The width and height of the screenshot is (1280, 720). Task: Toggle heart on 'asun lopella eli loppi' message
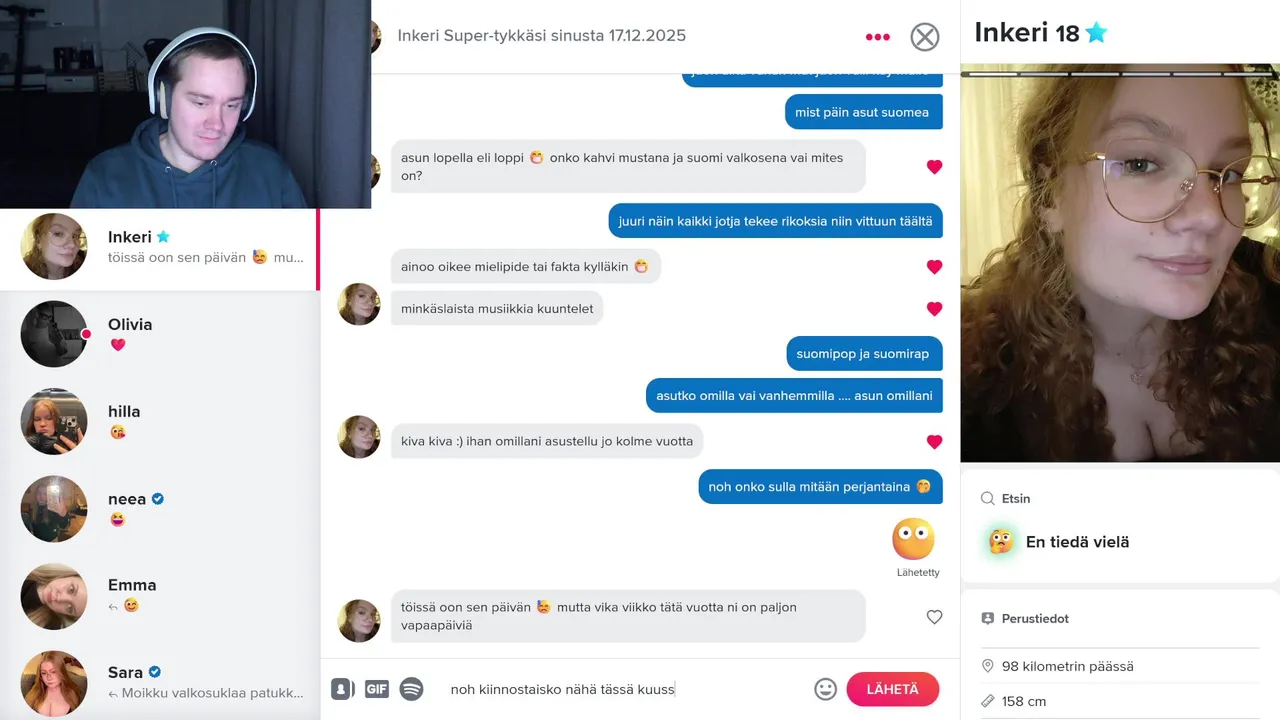934,167
